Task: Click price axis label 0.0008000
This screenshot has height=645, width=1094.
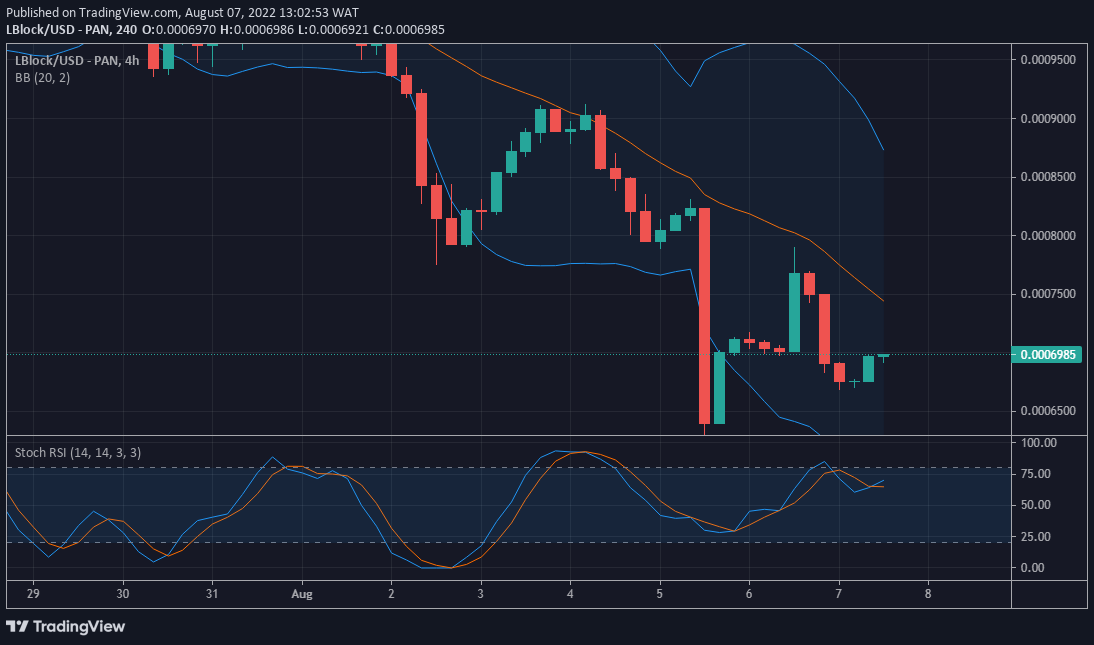Action: pyautogui.click(x=1048, y=236)
